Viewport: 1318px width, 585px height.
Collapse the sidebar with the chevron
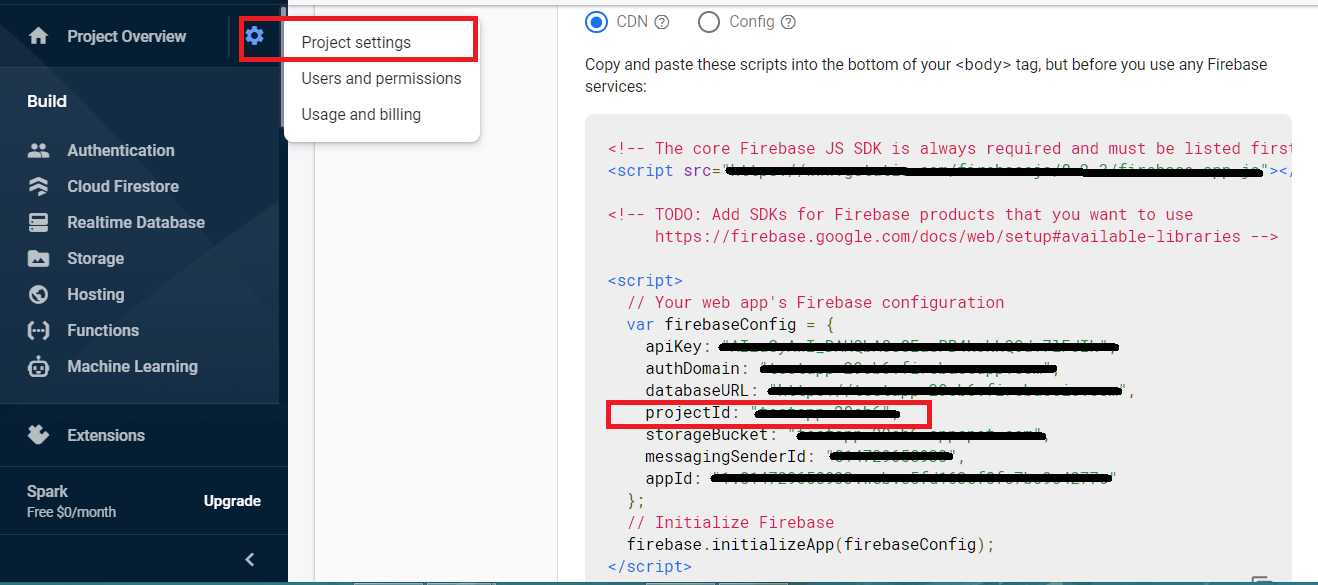[250, 559]
